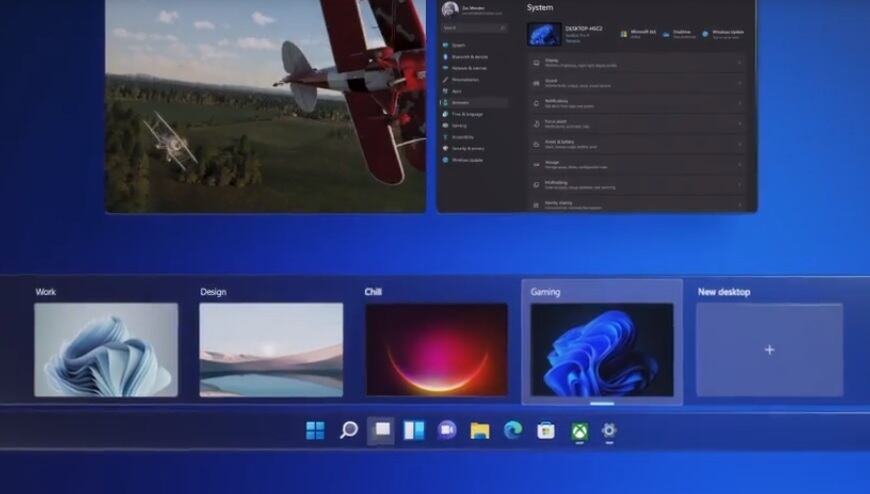
Task: Launch Teams Chat from the taskbar
Action: click(x=447, y=430)
